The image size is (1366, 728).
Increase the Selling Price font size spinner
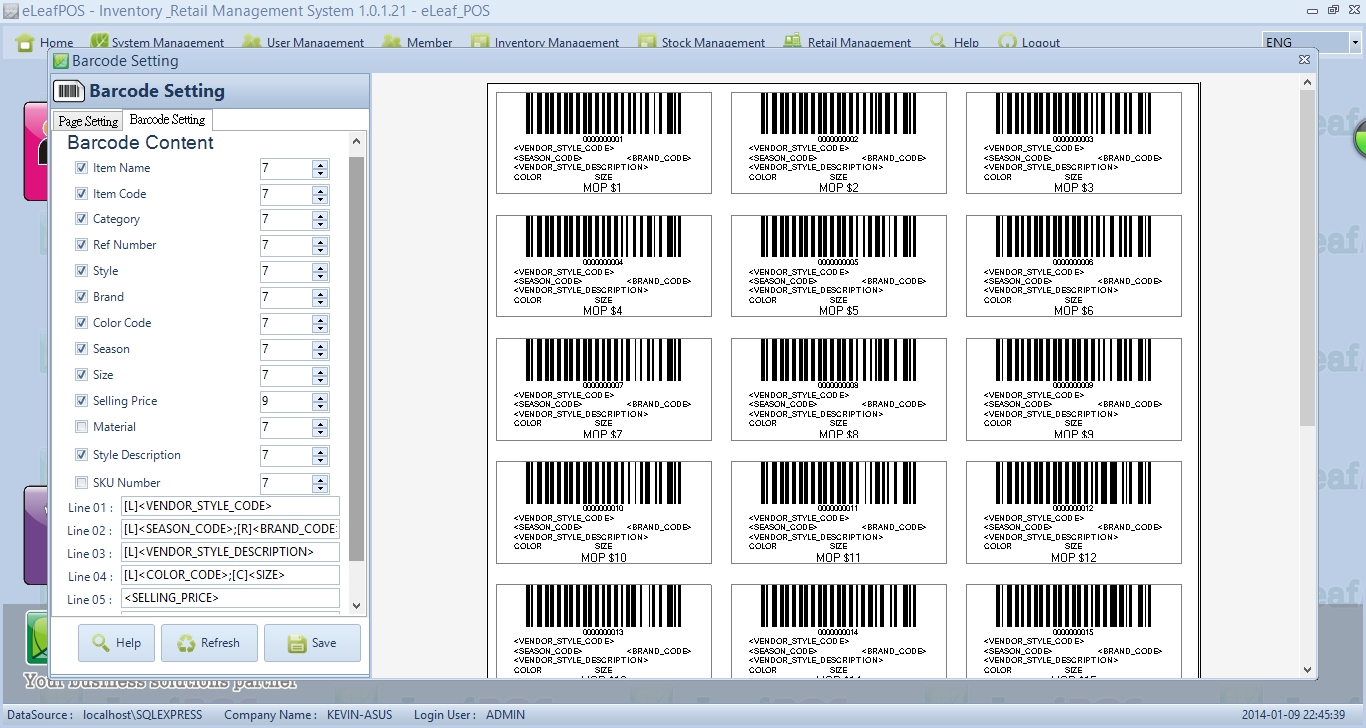(320, 397)
